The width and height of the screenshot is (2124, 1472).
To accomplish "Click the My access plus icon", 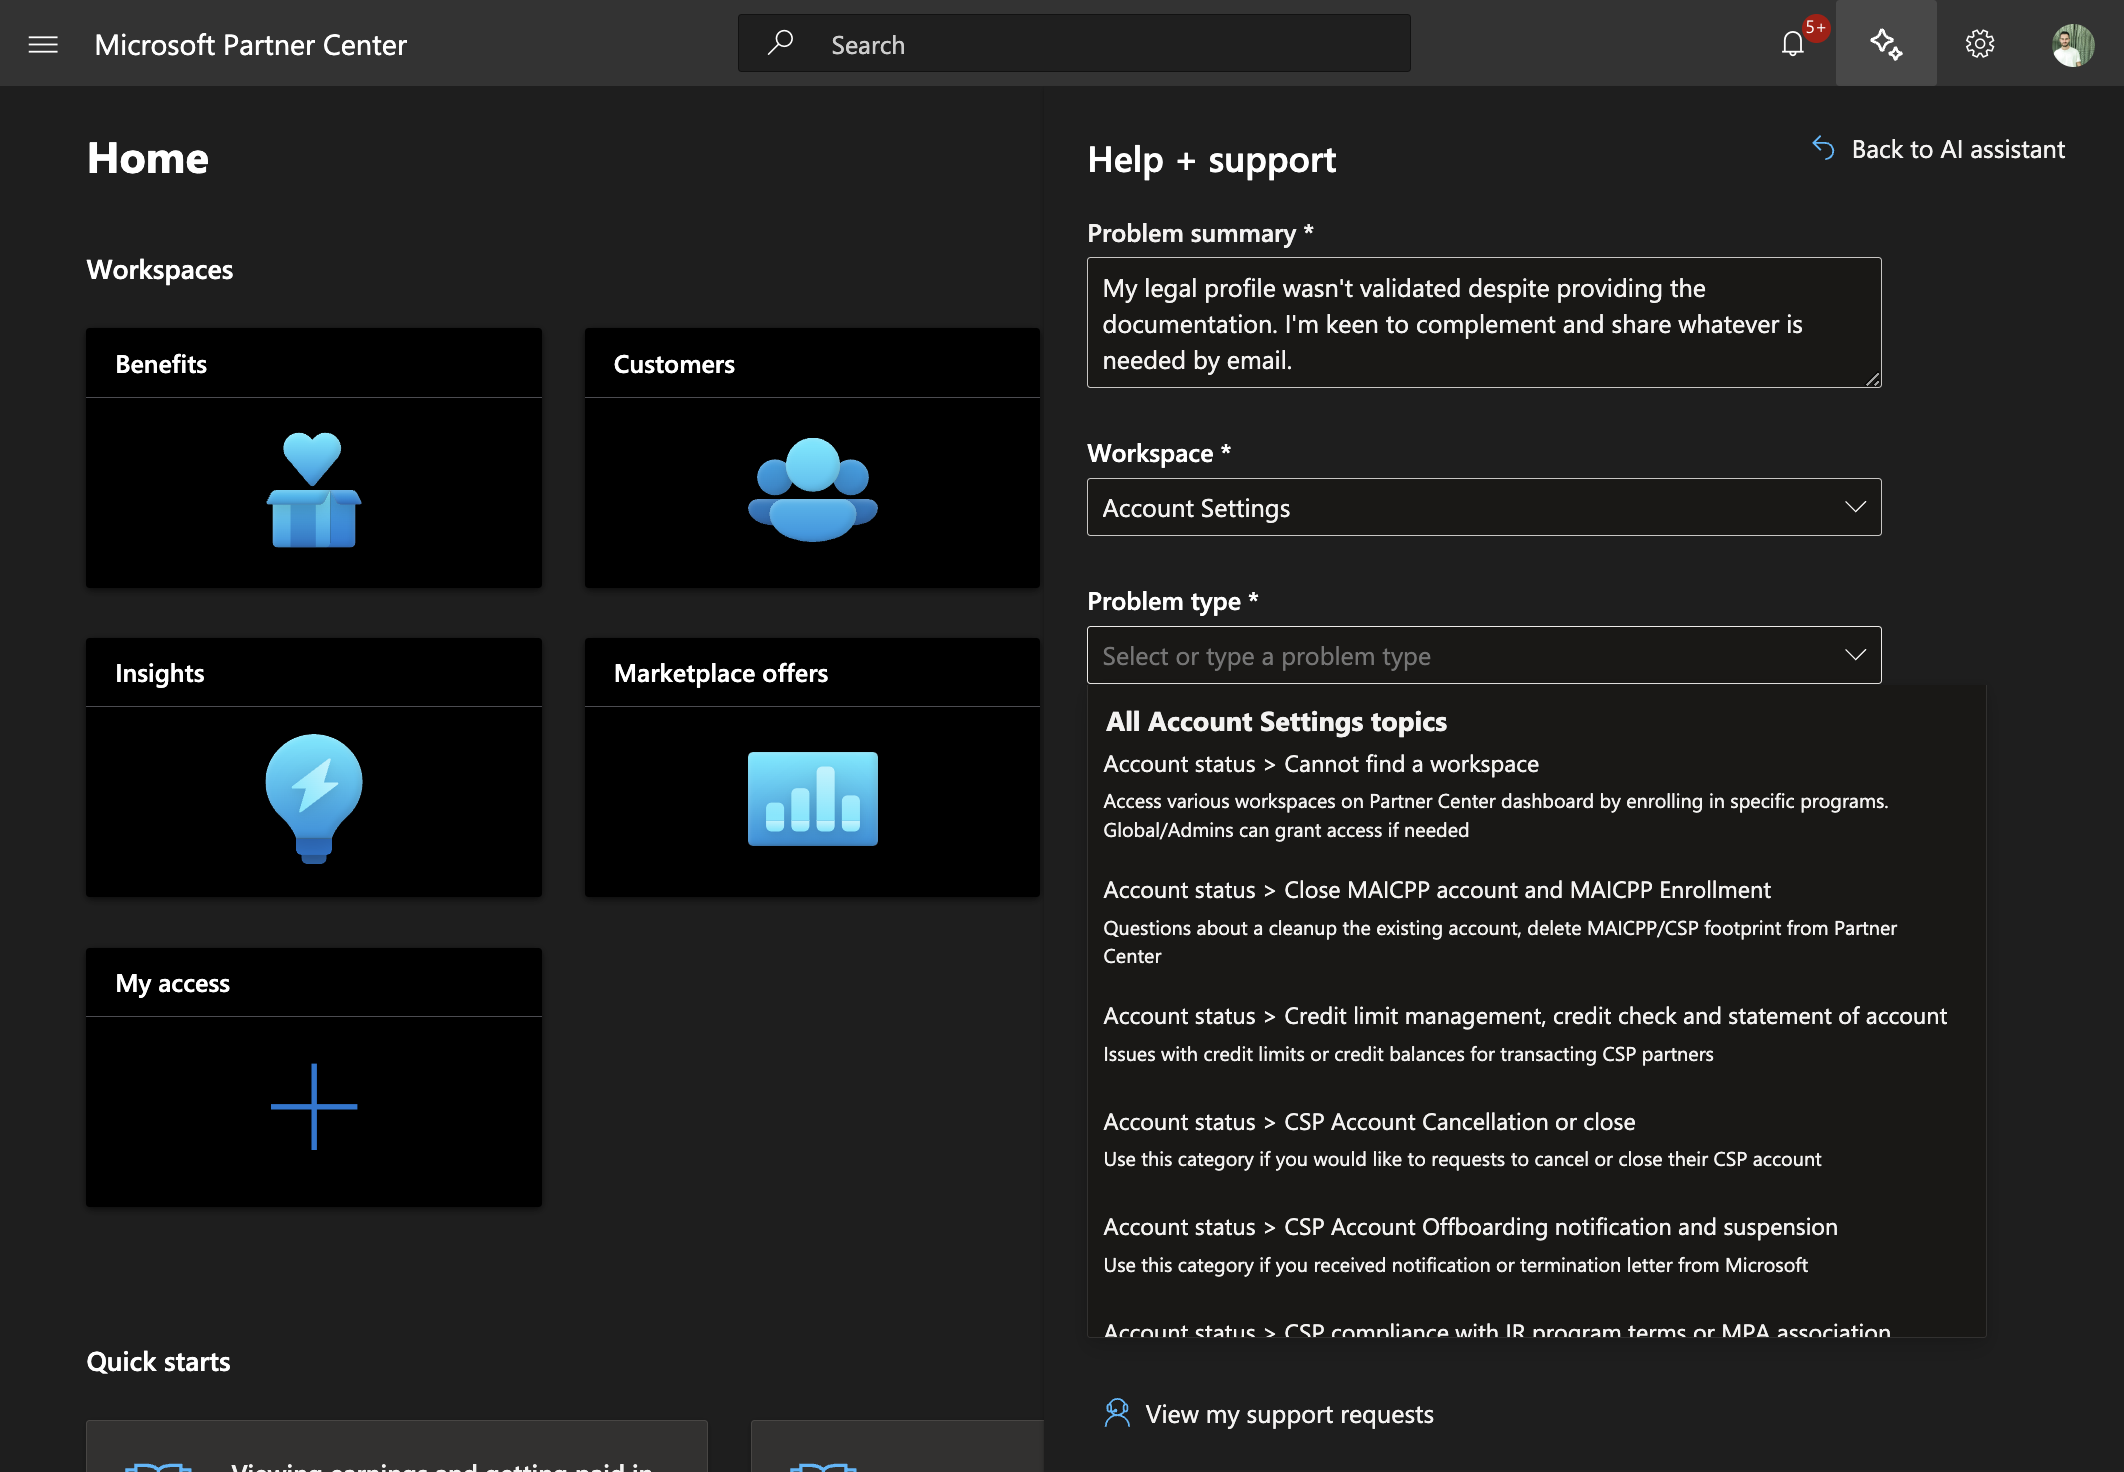I will click(313, 1106).
